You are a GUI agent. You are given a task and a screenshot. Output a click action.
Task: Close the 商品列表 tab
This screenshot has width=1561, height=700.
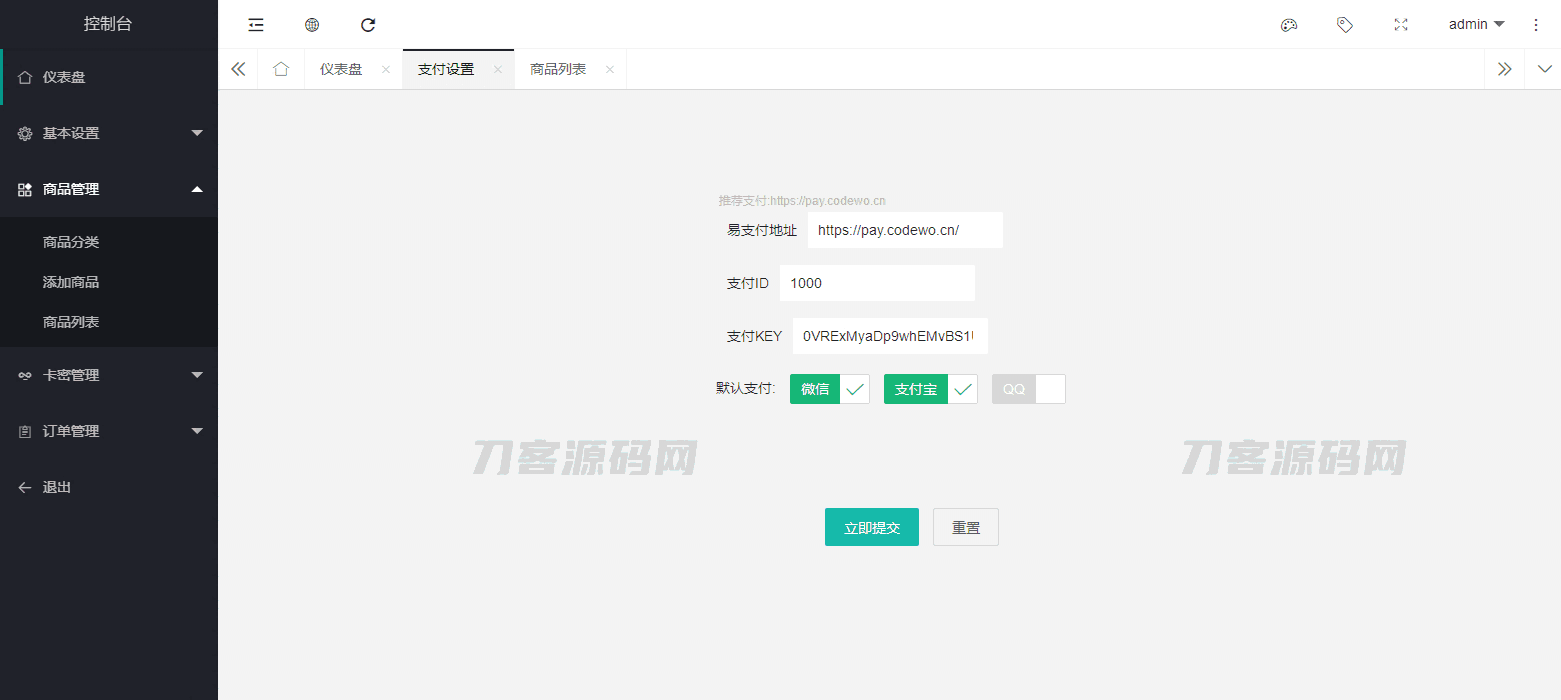pos(609,70)
